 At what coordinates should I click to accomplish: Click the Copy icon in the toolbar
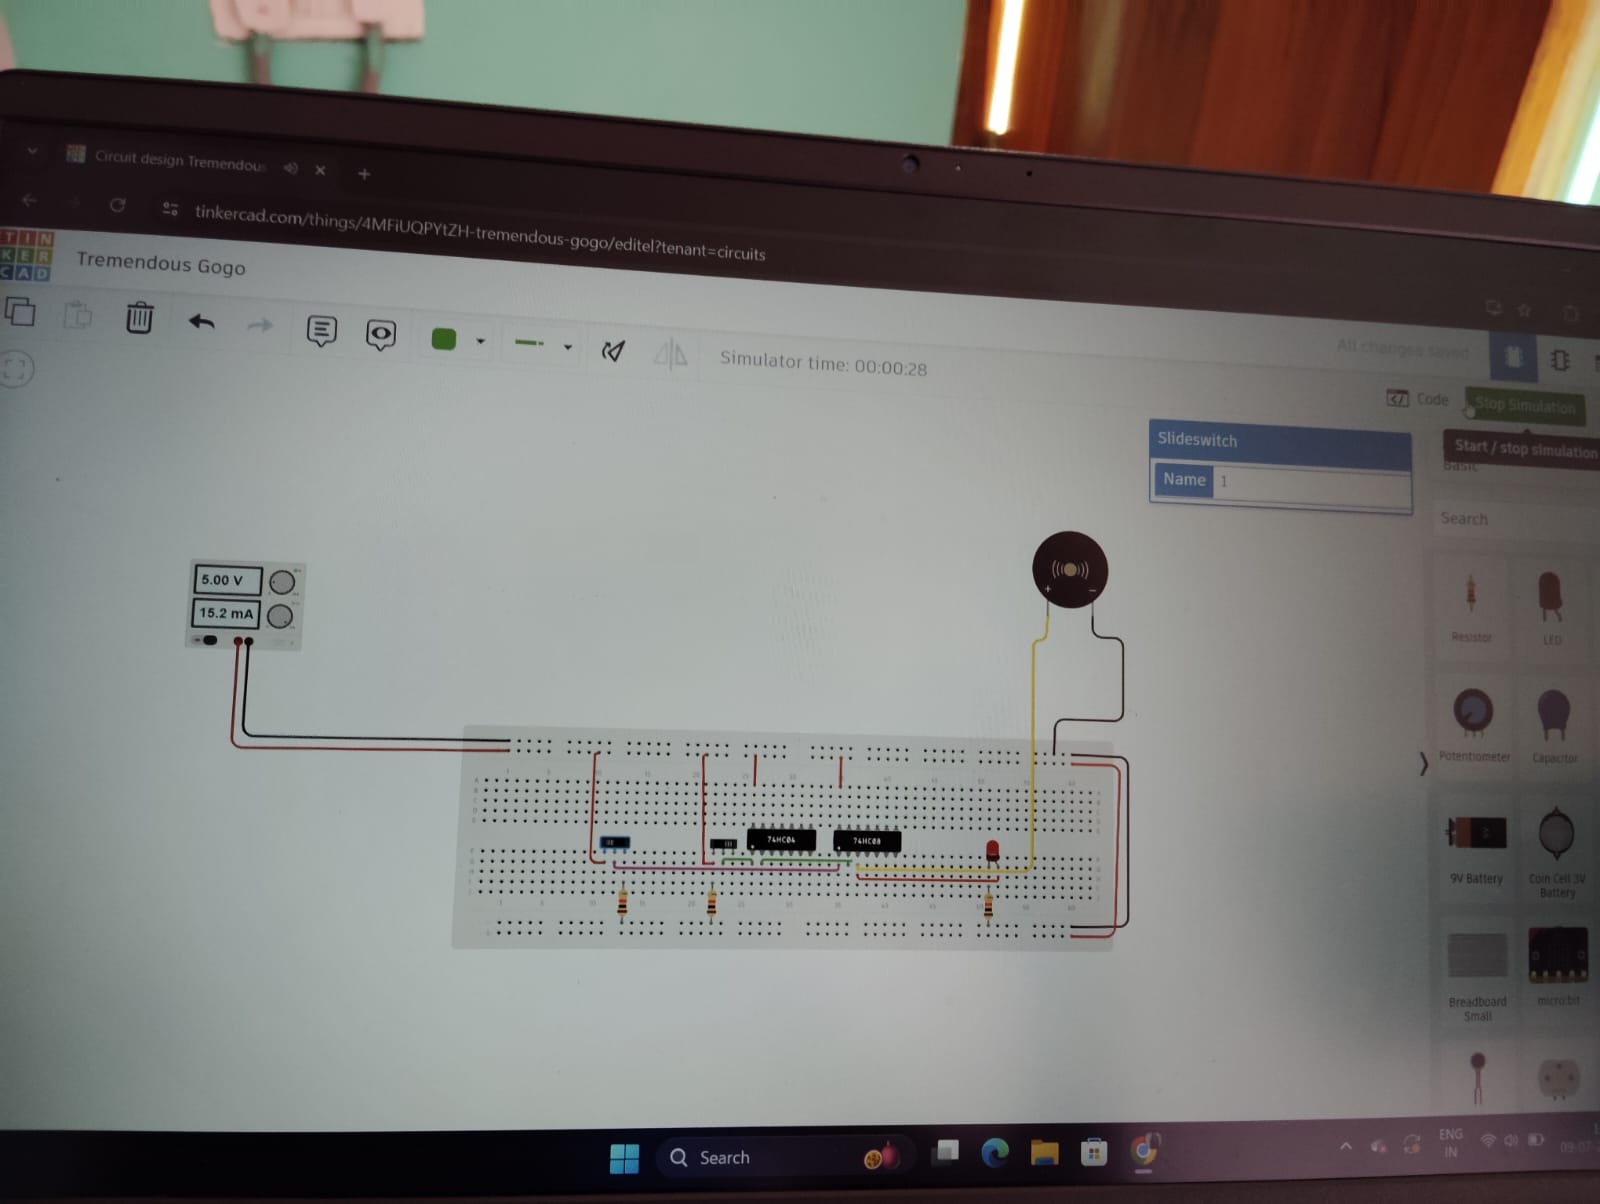[x=20, y=312]
